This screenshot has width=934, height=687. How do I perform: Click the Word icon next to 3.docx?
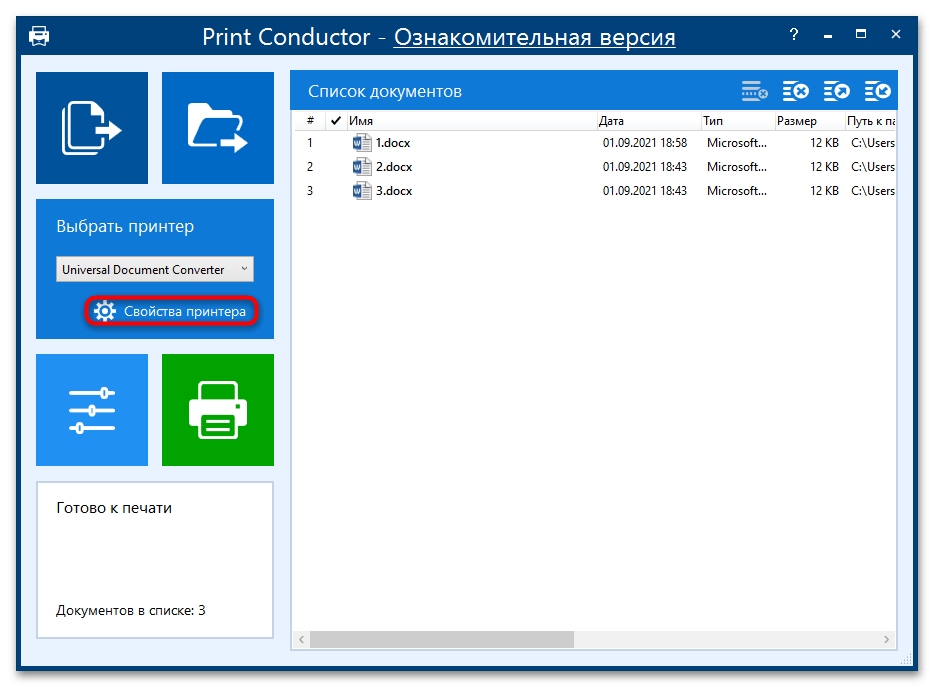[x=362, y=191]
